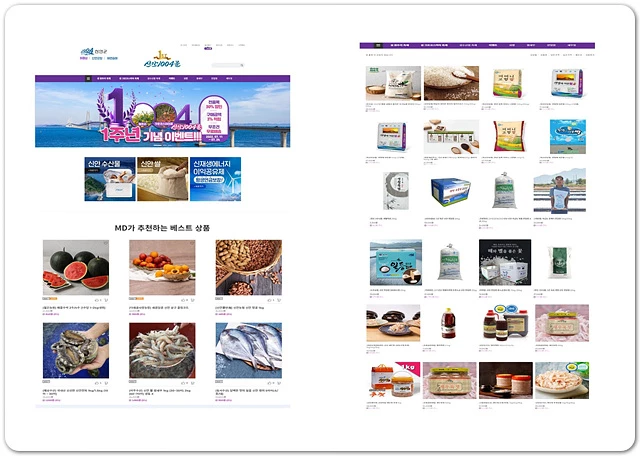Open the 신안 수산물 banner
Viewport: 640px width, 456px height.
point(109,180)
